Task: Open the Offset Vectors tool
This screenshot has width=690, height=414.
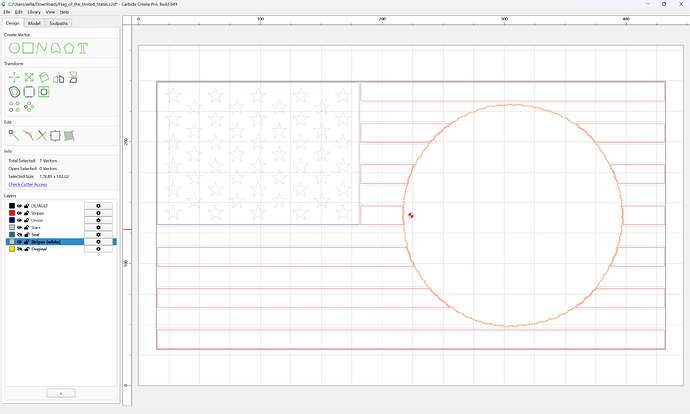Action: [x=14, y=92]
